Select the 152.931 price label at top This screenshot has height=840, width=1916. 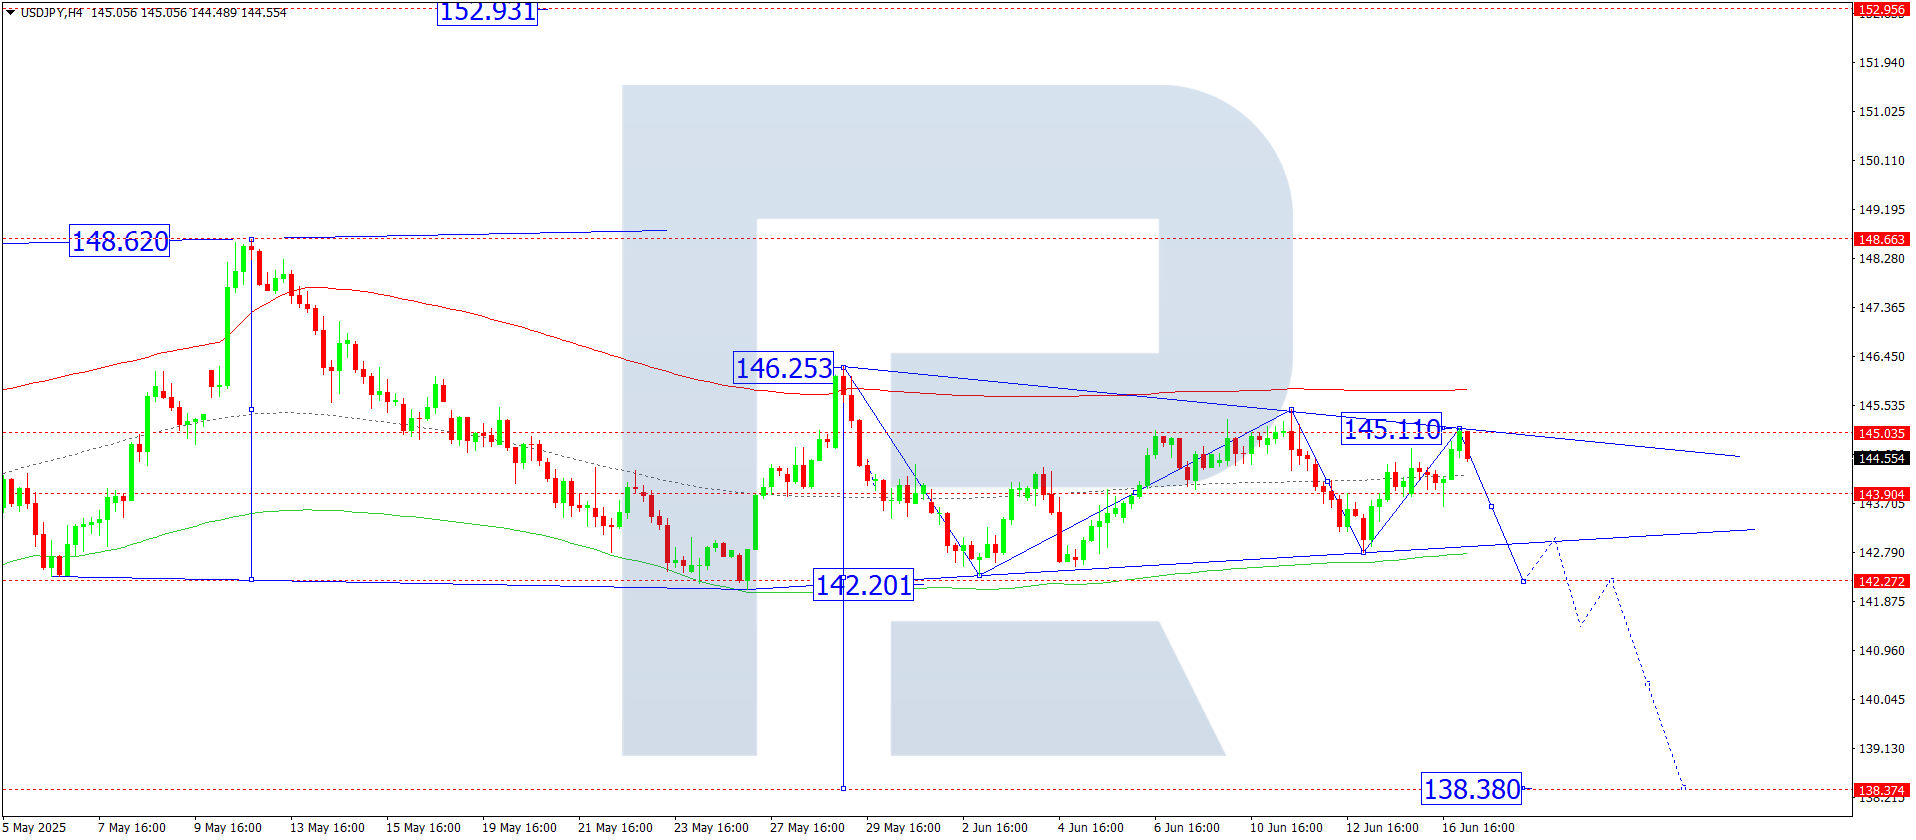click(x=488, y=12)
